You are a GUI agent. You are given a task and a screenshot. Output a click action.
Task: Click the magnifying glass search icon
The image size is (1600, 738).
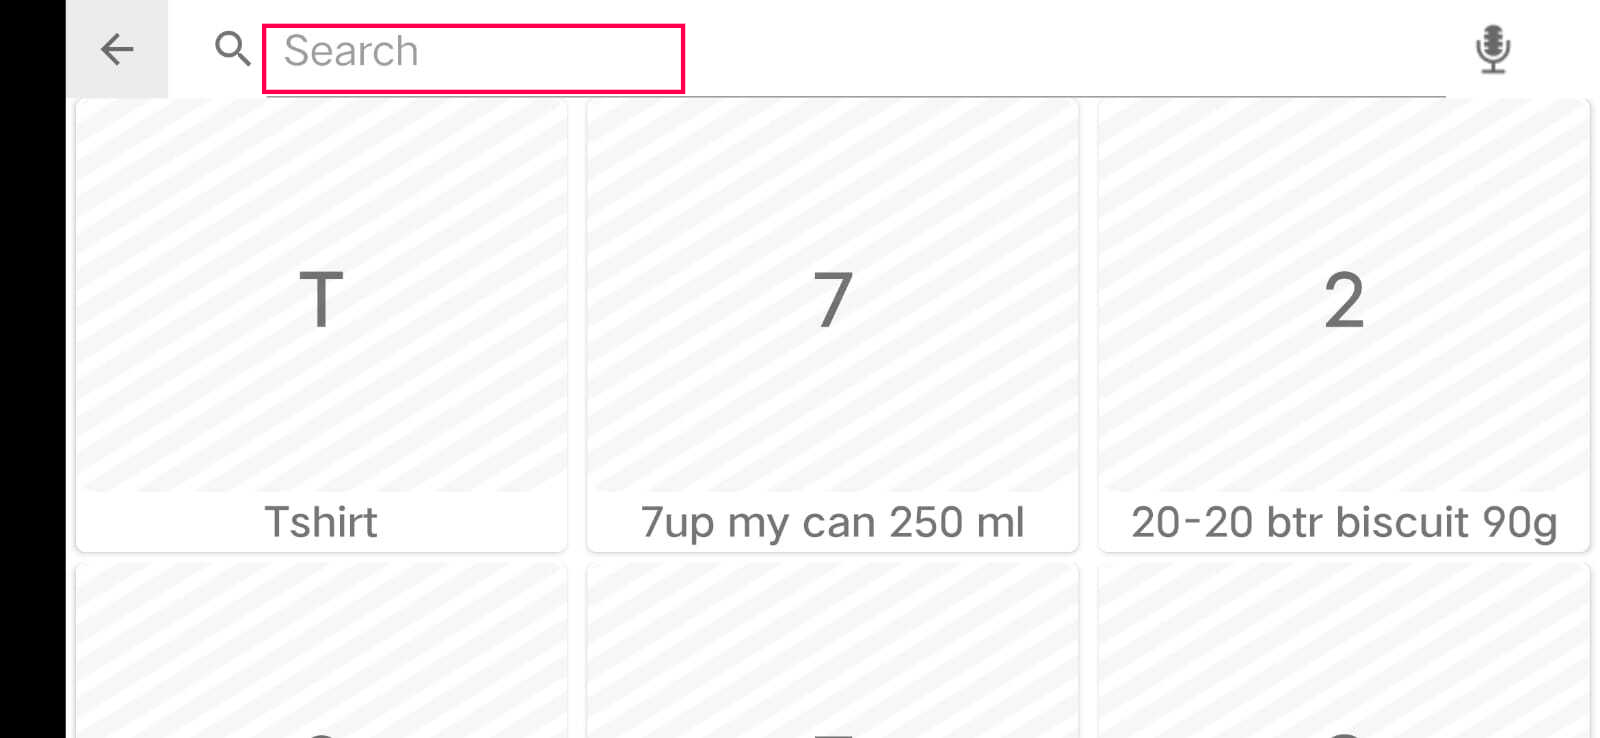[233, 49]
